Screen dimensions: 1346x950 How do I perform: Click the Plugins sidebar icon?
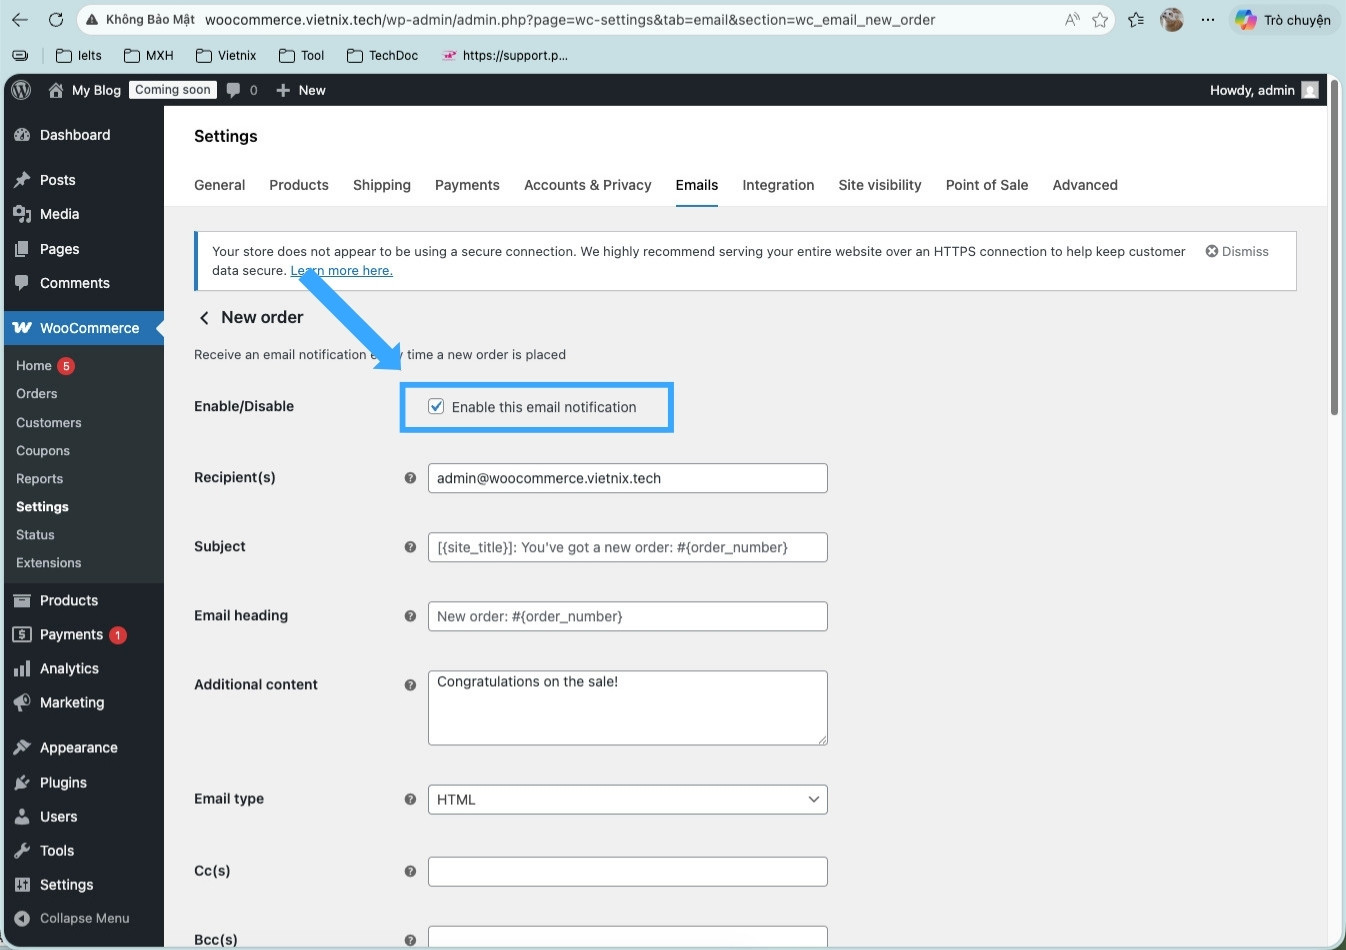pyautogui.click(x=22, y=782)
